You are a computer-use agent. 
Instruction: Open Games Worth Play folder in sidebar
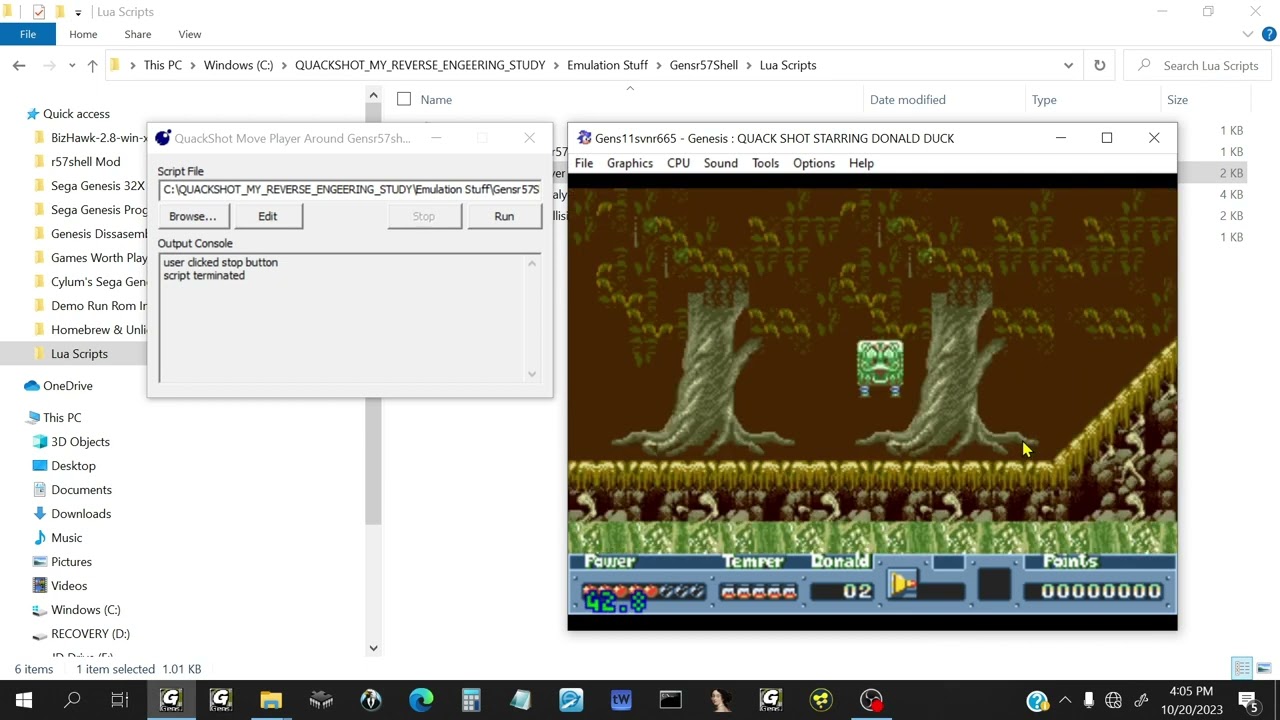[x=98, y=258]
